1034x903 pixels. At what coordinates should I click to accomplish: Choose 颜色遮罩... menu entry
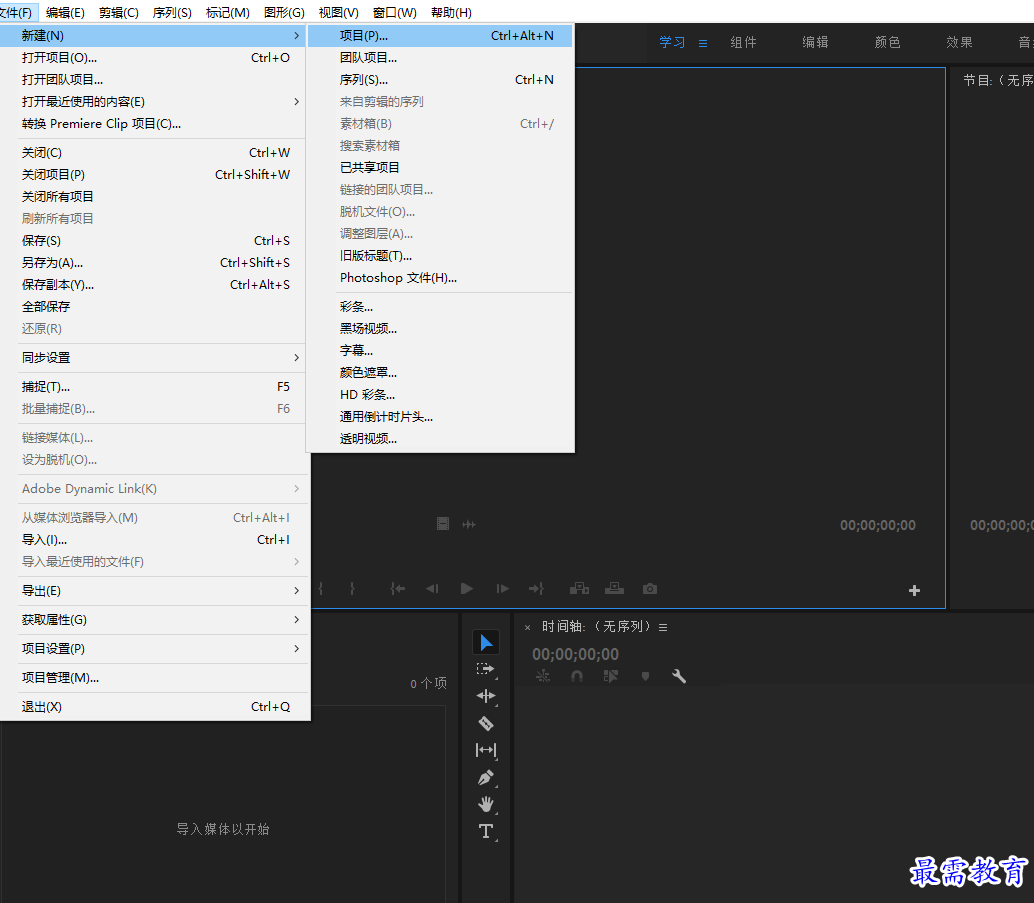click(x=440, y=373)
